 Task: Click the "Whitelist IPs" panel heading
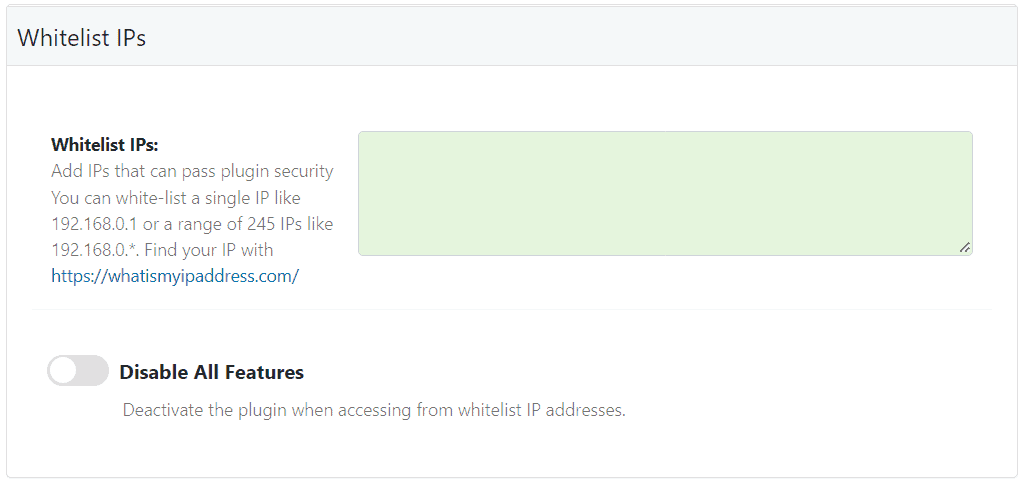click(x=82, y=38)
